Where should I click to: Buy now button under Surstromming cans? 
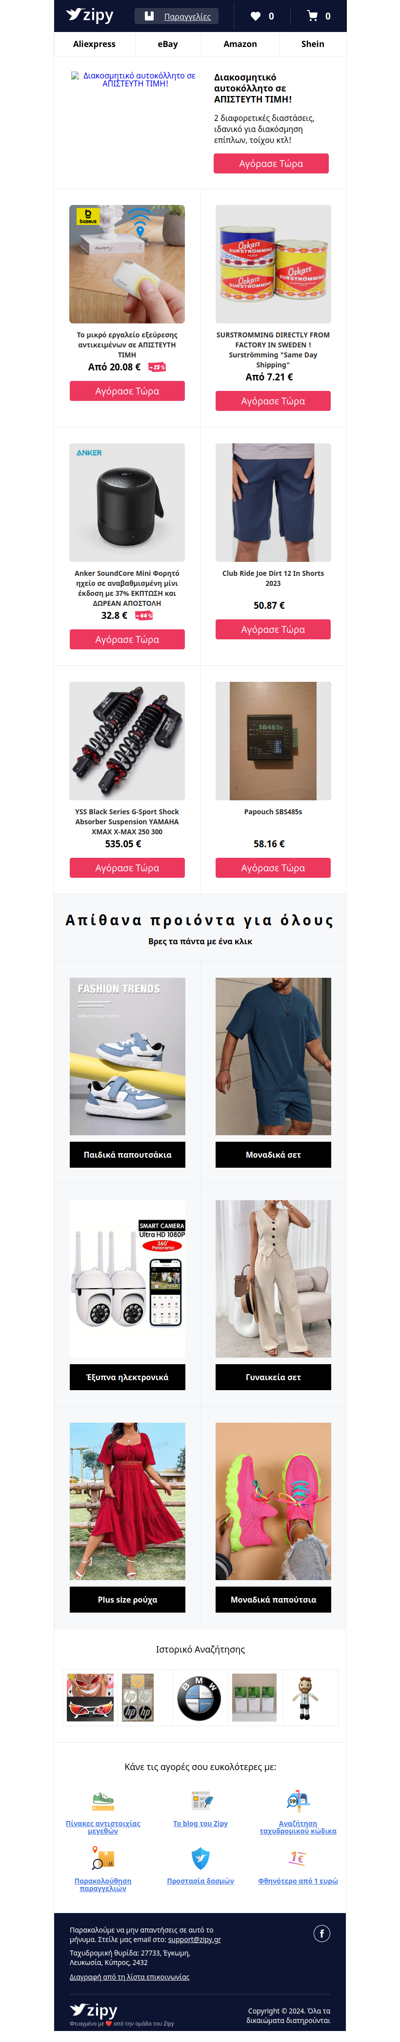273,401
